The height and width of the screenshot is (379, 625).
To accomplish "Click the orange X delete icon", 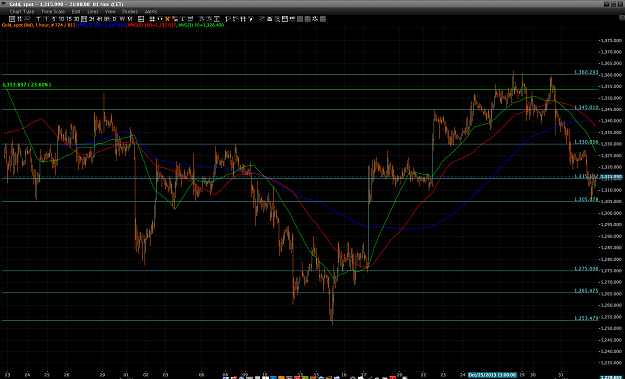I will tap(167, 19).
